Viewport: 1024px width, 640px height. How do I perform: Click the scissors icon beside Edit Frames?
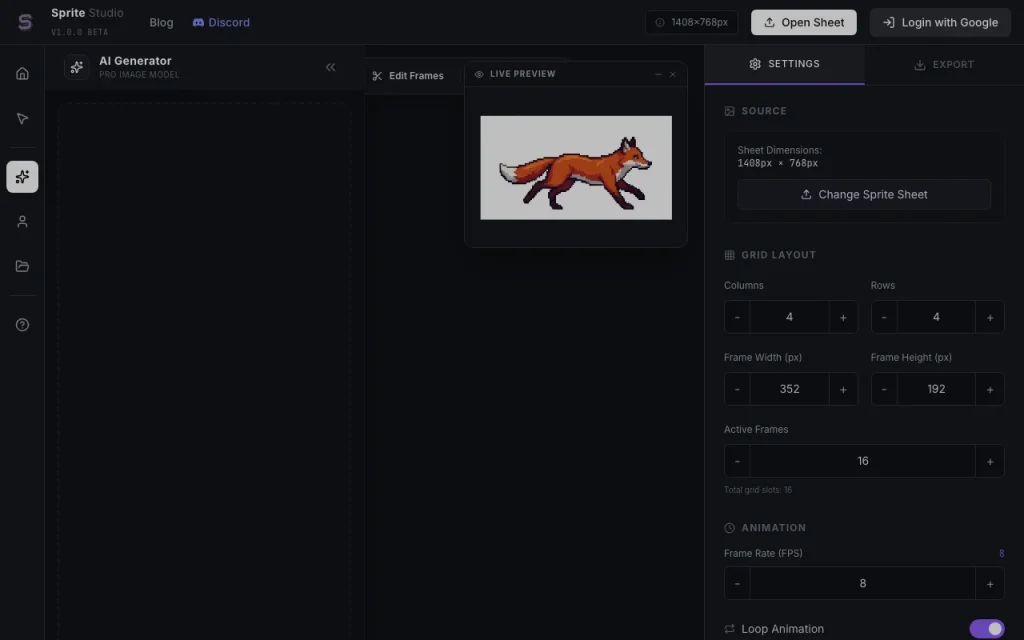click(x=377, y=76)
